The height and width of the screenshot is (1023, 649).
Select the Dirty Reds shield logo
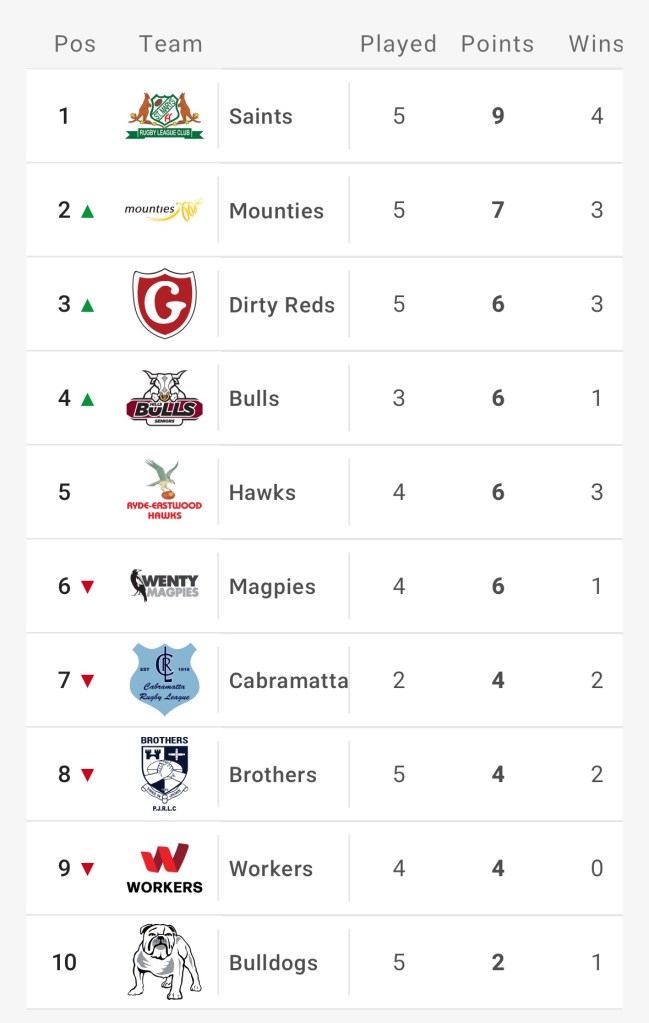(x=165, y=304)
